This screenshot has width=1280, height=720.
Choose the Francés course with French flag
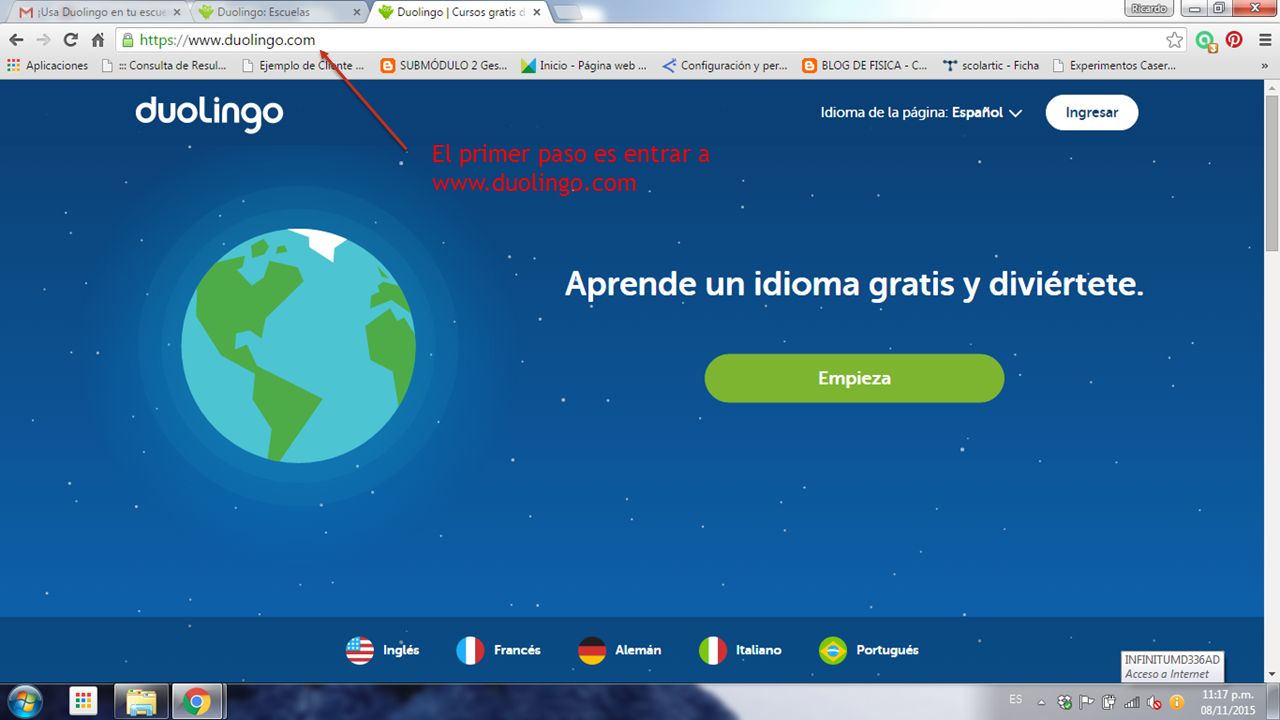498,650
